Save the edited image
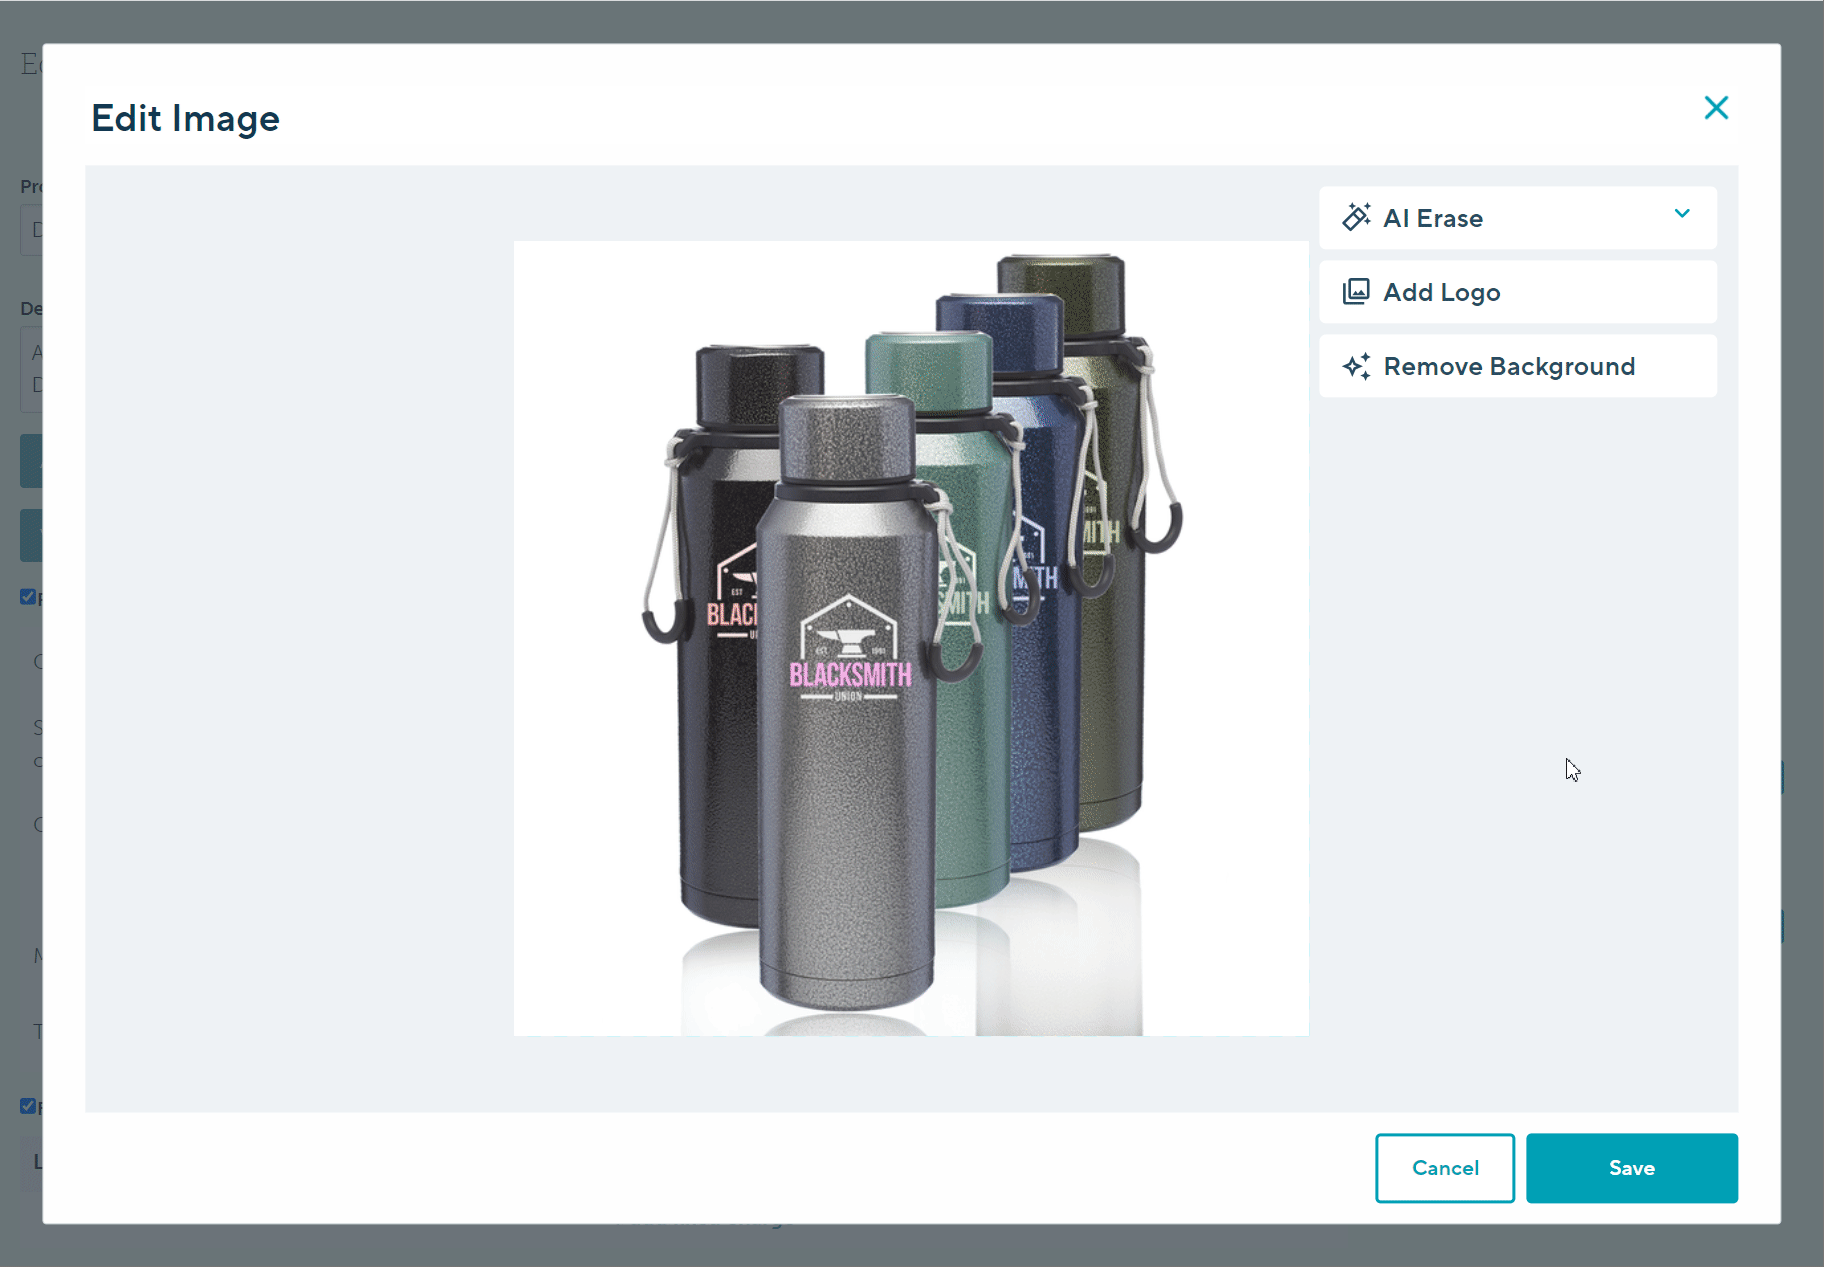 (1631, 1167)
